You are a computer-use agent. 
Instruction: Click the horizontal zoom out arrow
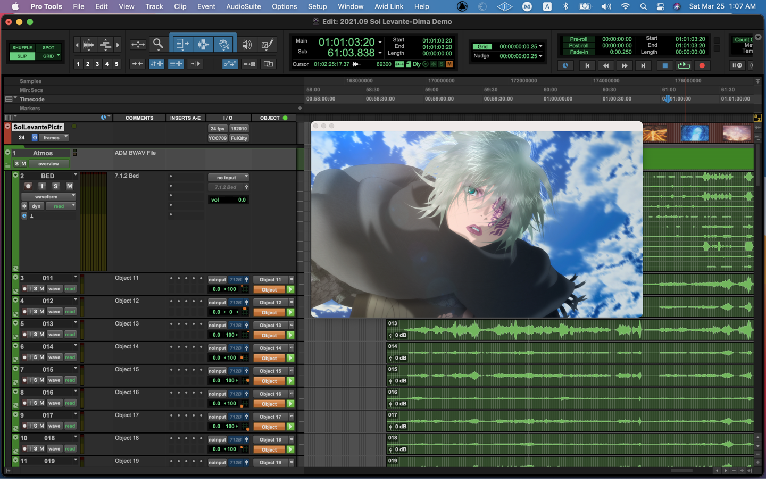[x=77, y=45]
